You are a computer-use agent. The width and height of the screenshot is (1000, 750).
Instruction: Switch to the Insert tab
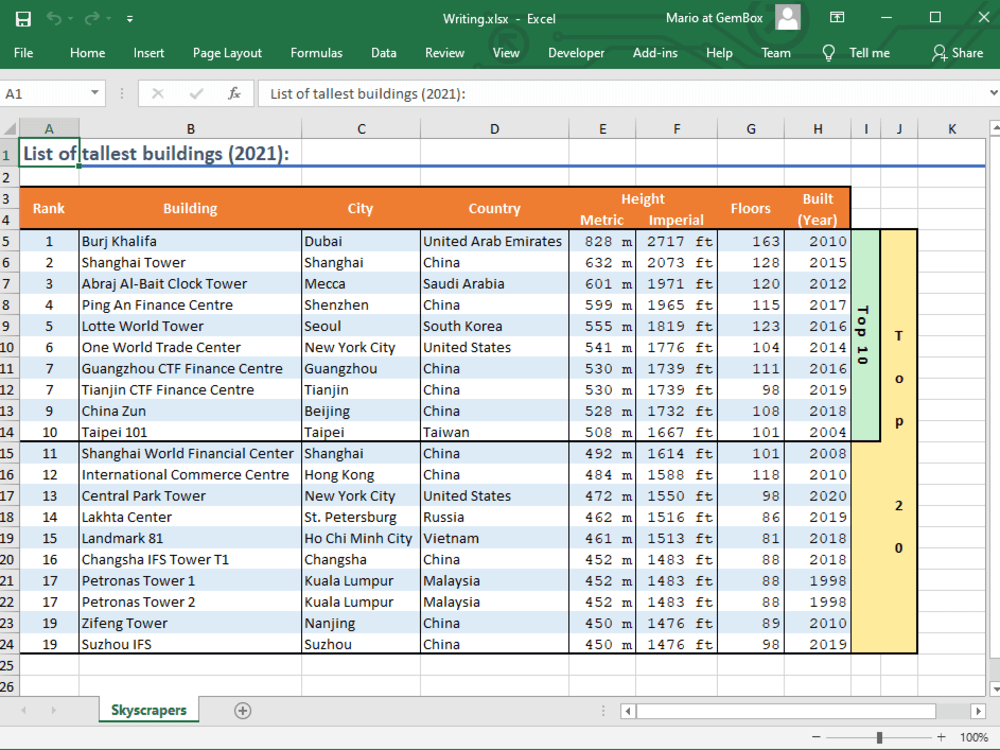coord(149,53)
